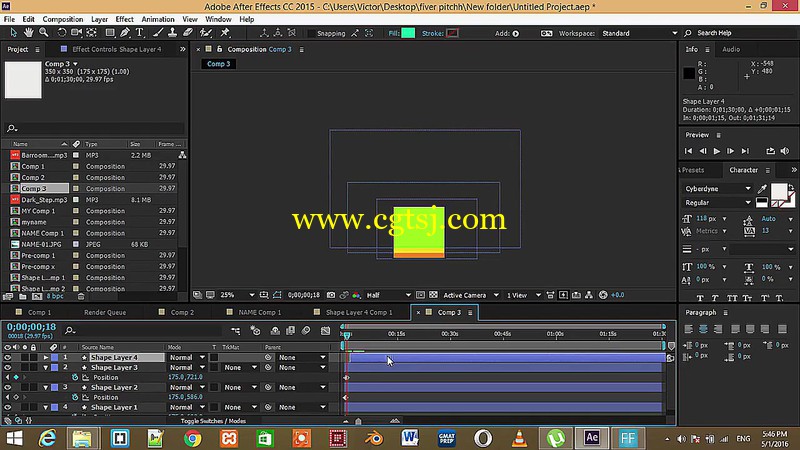The image size is (800, 450).
Task: Toggle transparency grid in viewer
Action: tap(433, 295)
